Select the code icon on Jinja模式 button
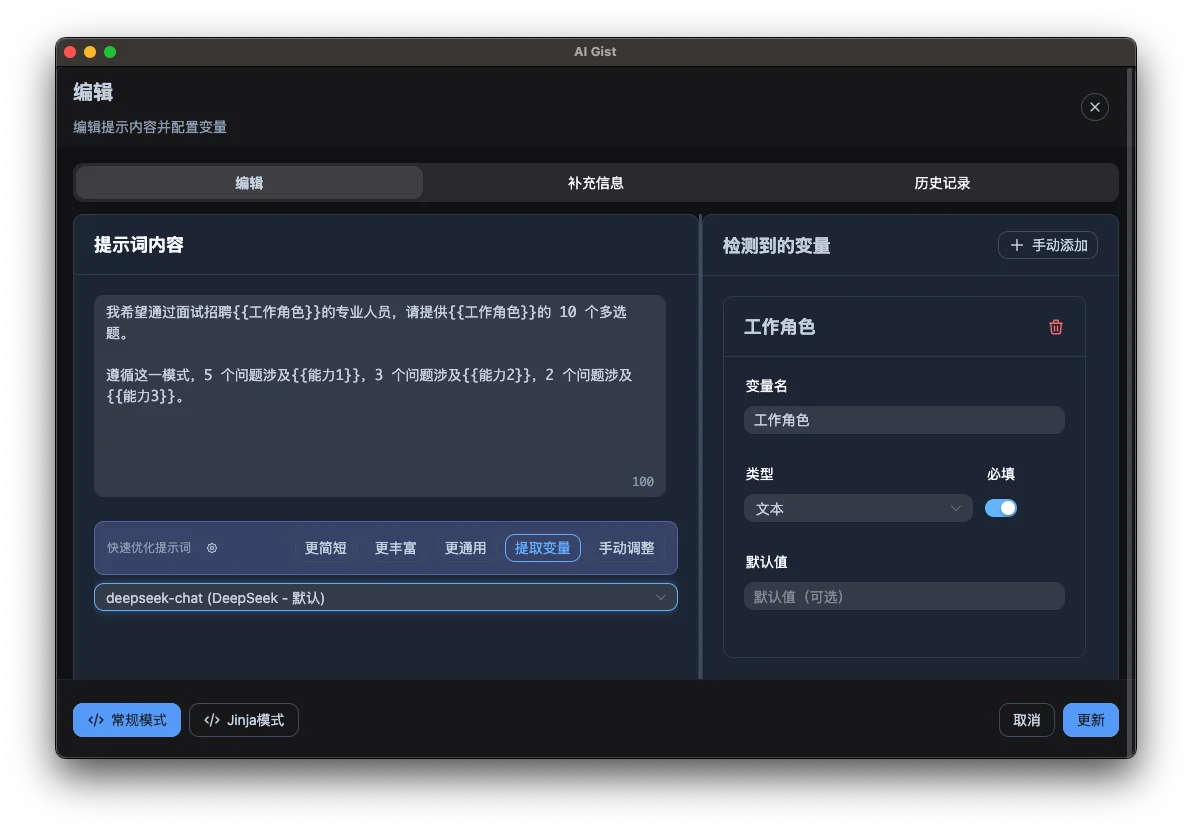This screenshot has width=1192, height=832. coord(212,720)
